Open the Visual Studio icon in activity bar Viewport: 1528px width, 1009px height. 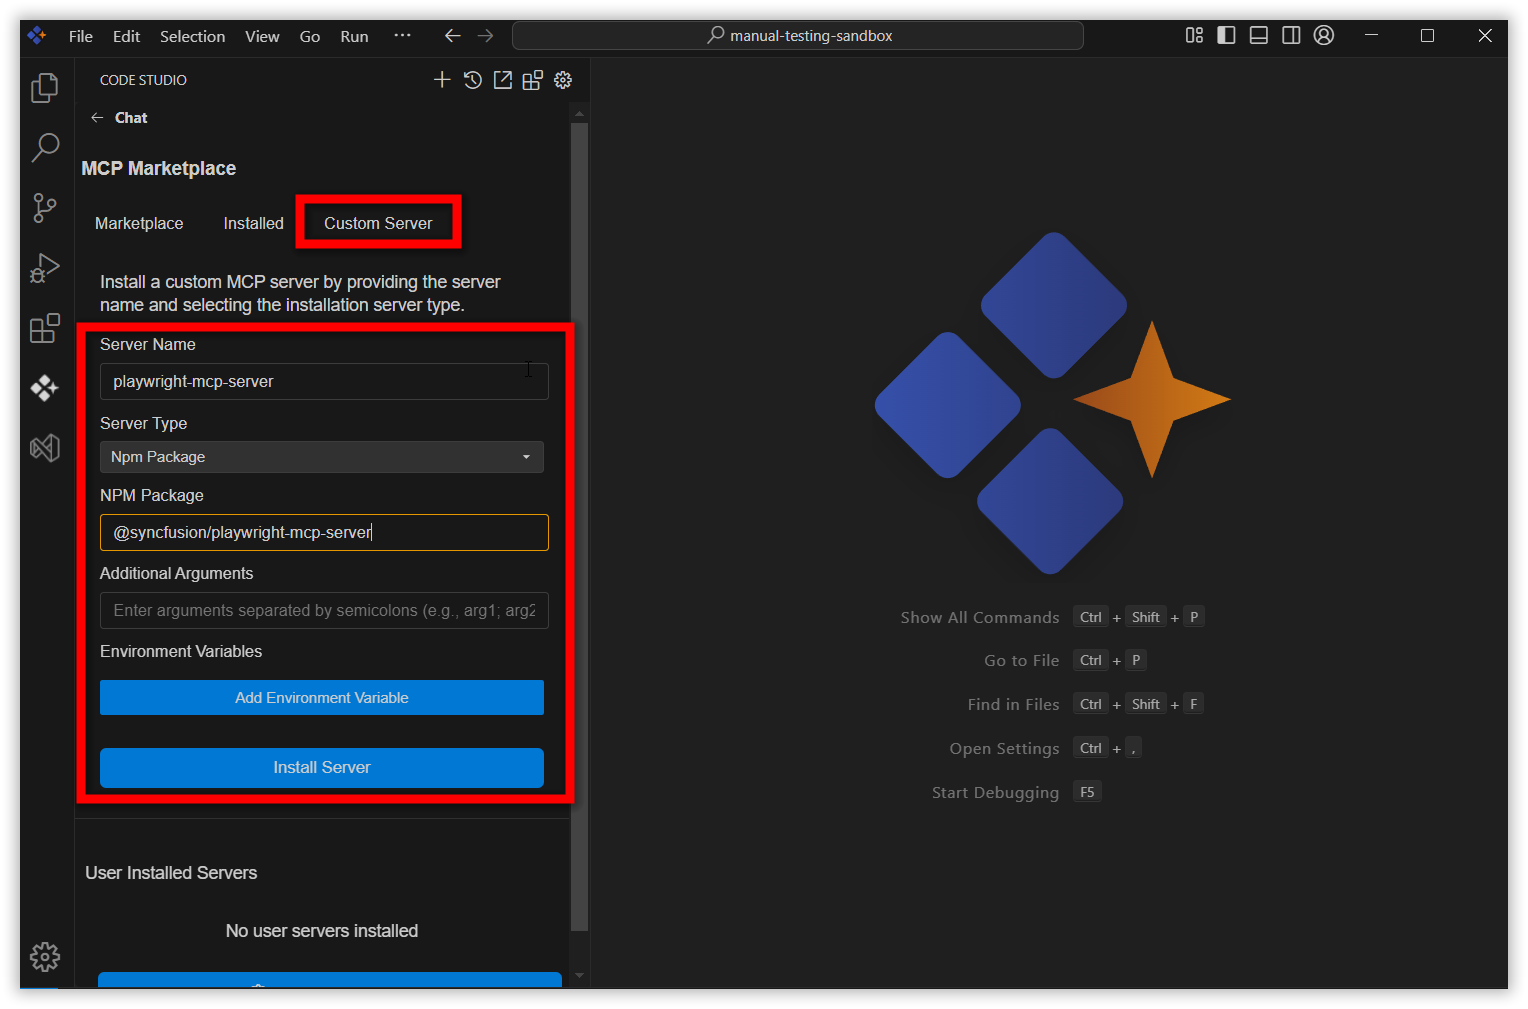coord(45,448)
